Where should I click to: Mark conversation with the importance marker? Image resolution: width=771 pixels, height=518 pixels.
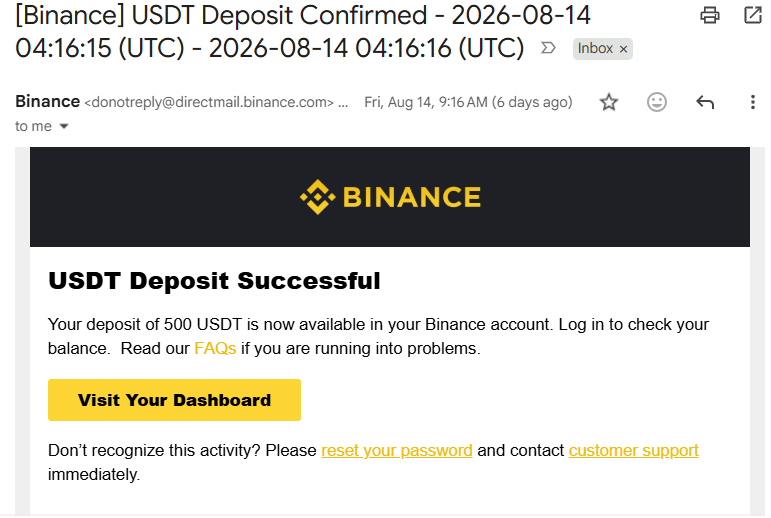click(x=548, y=48)
